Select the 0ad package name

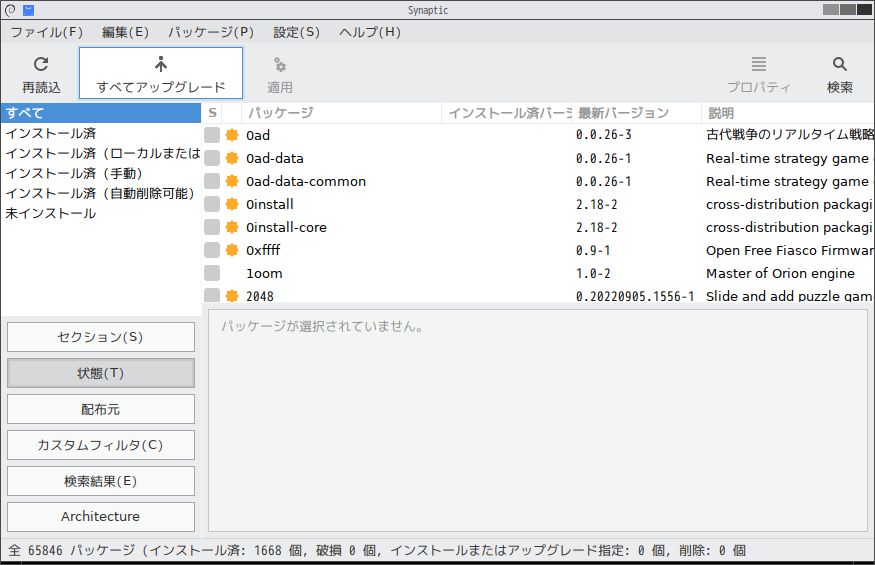click(x=258, y=136)
